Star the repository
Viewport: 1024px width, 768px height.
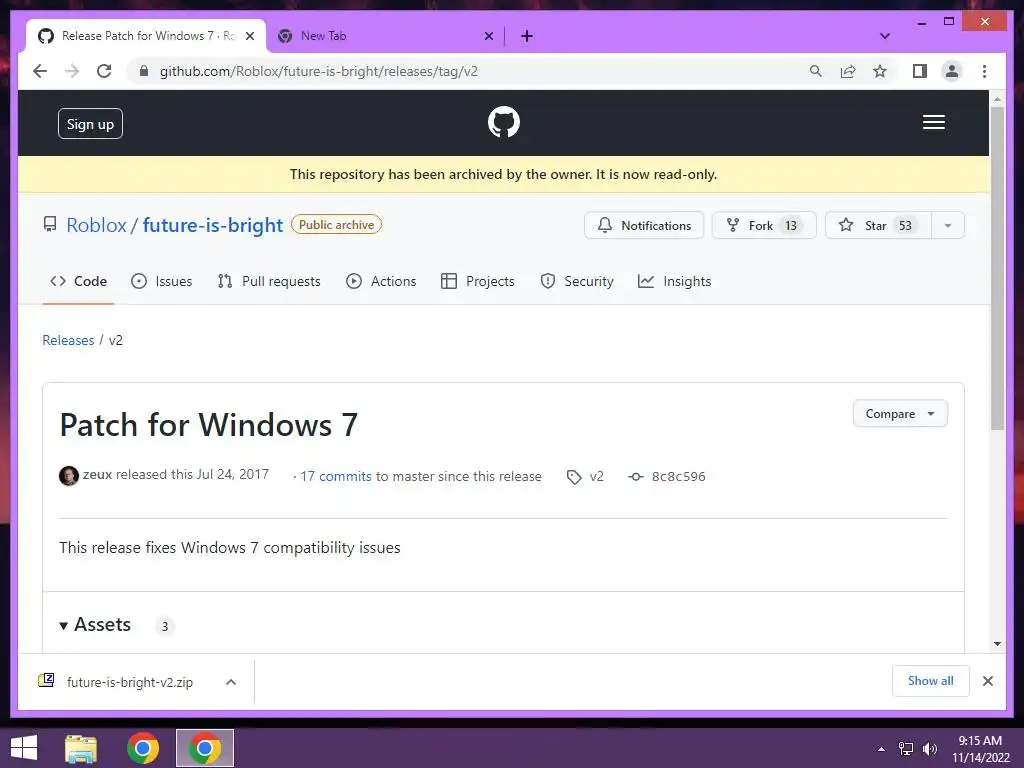coord(878,225)
